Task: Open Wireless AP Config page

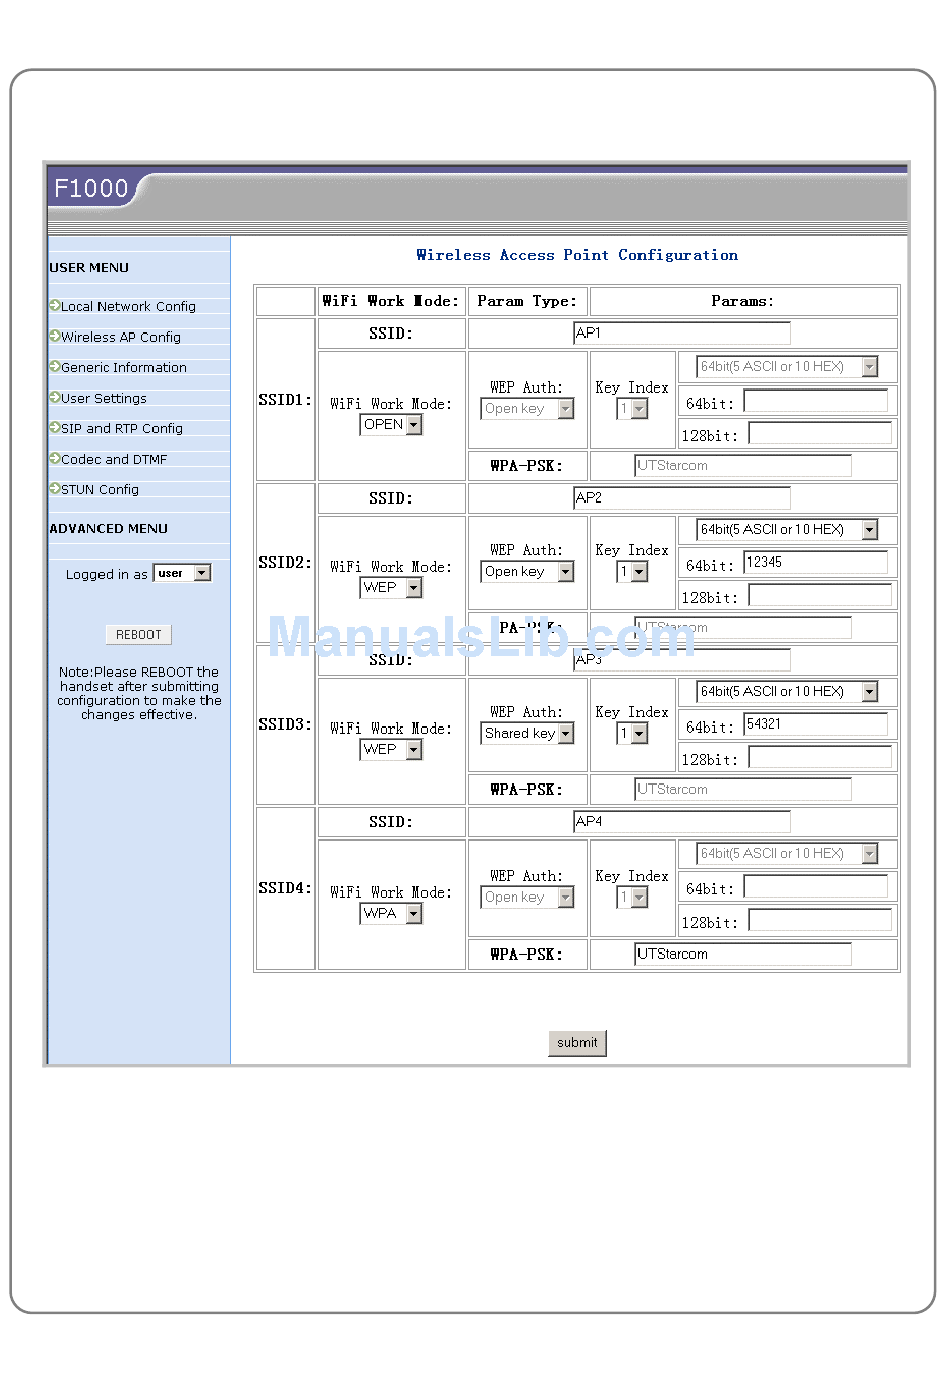Action: 121,337
